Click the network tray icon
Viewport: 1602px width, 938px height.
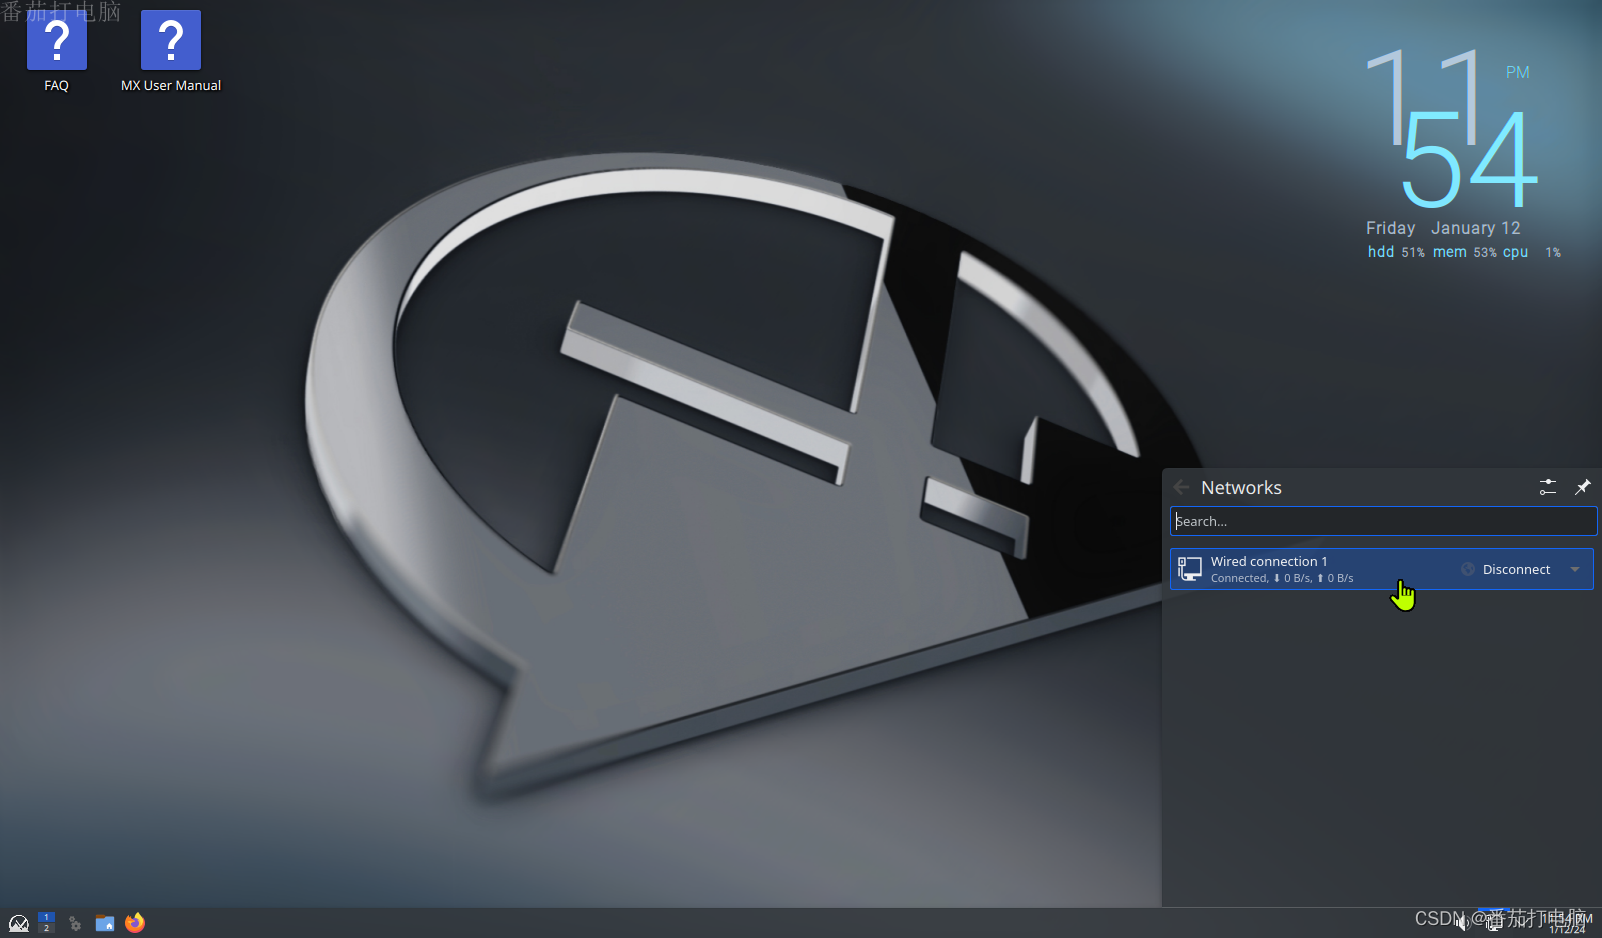point(1493,923)
